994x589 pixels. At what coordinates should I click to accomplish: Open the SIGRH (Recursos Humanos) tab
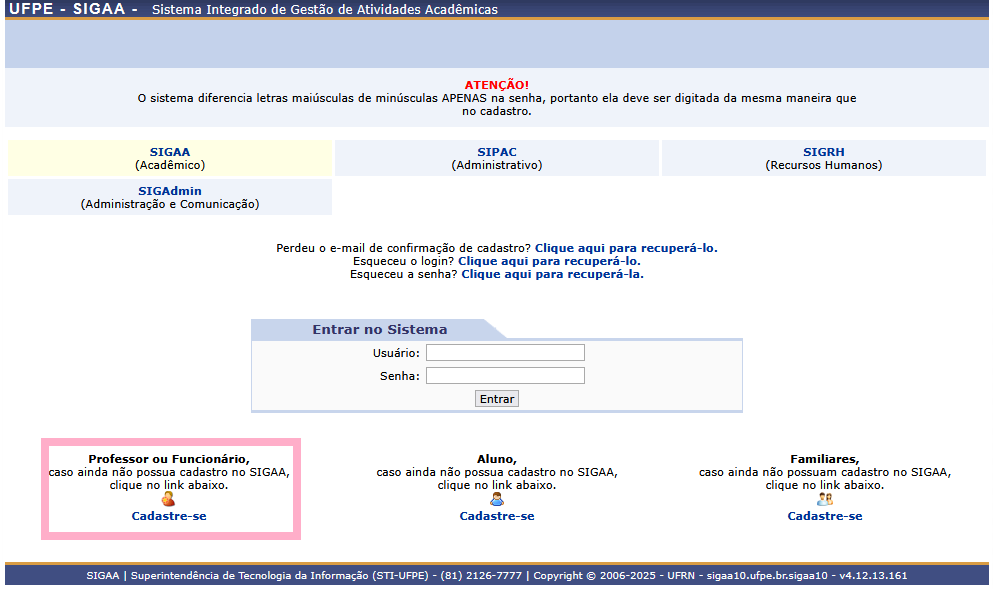coord(823,159)
